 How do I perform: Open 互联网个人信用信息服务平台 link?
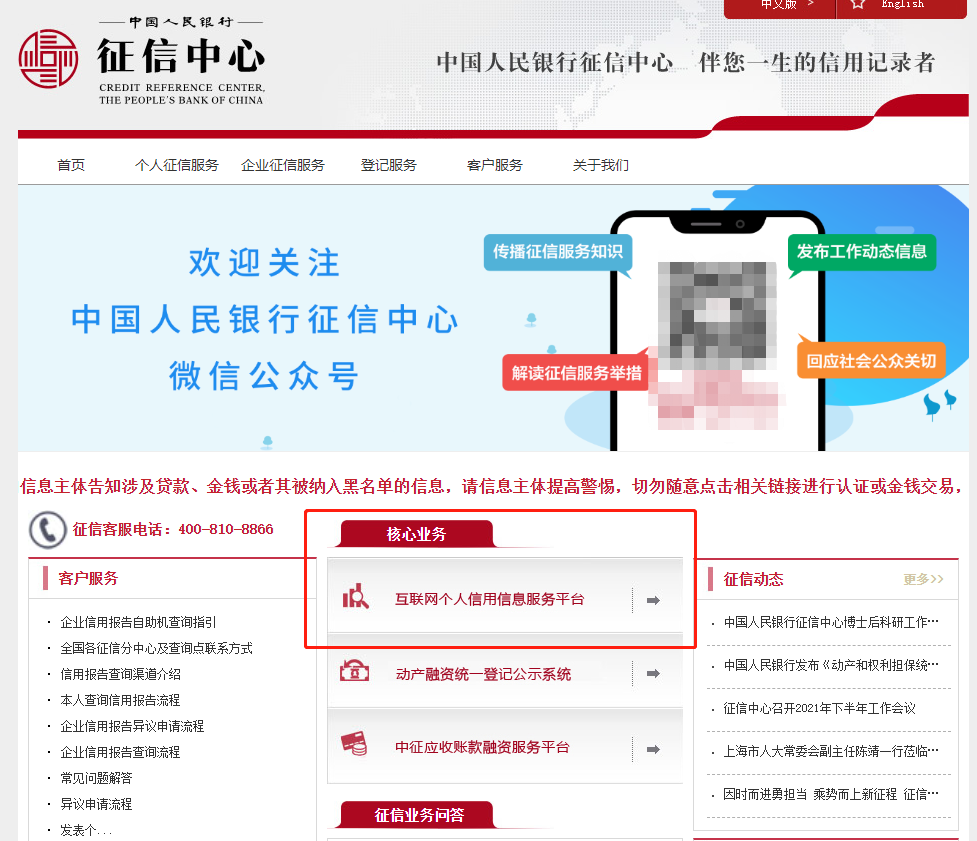coord(490,599)
